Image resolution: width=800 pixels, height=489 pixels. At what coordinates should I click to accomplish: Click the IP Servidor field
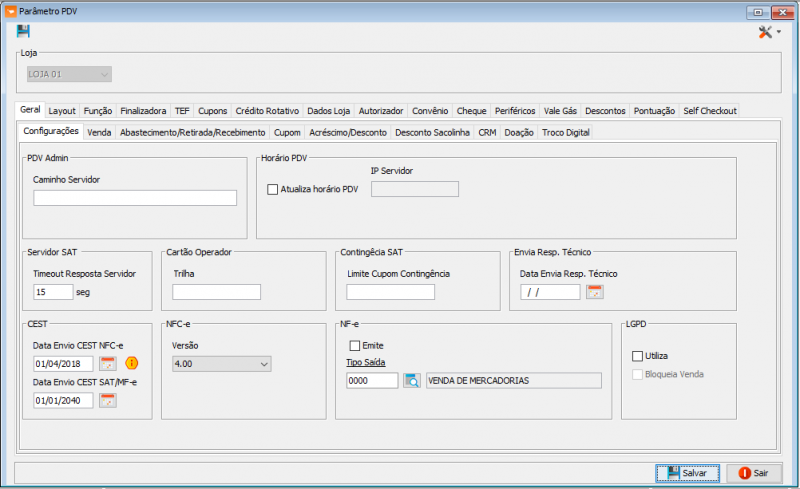coord(414,189)
